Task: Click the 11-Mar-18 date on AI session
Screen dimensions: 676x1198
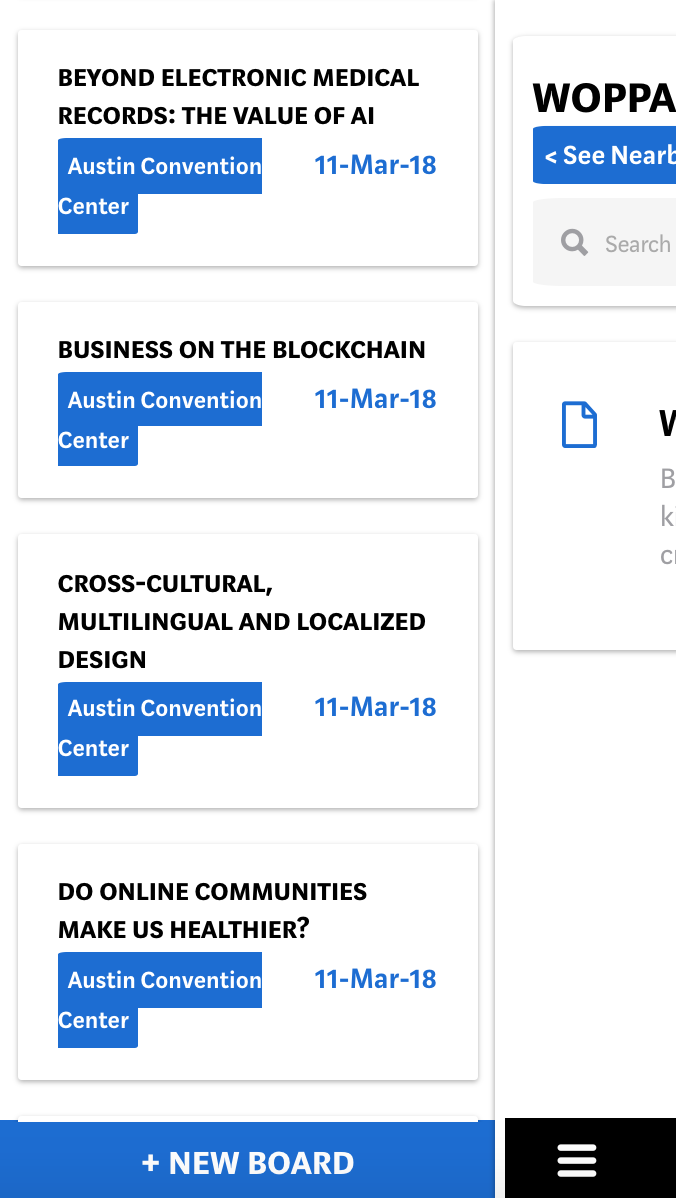Action: click(x=375, y=165)
